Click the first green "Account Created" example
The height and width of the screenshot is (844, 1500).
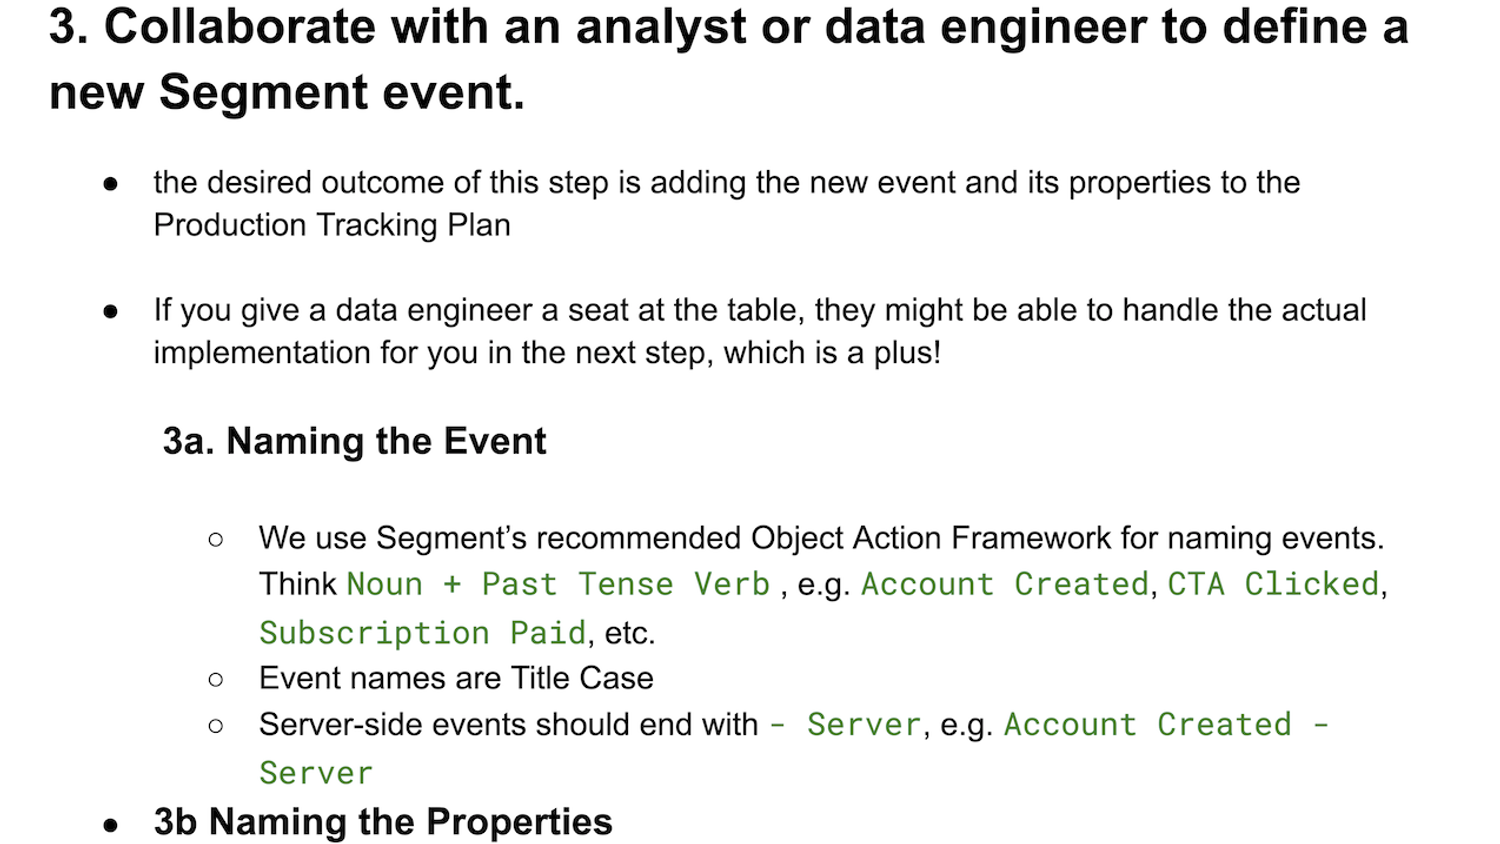point(1004,584)
